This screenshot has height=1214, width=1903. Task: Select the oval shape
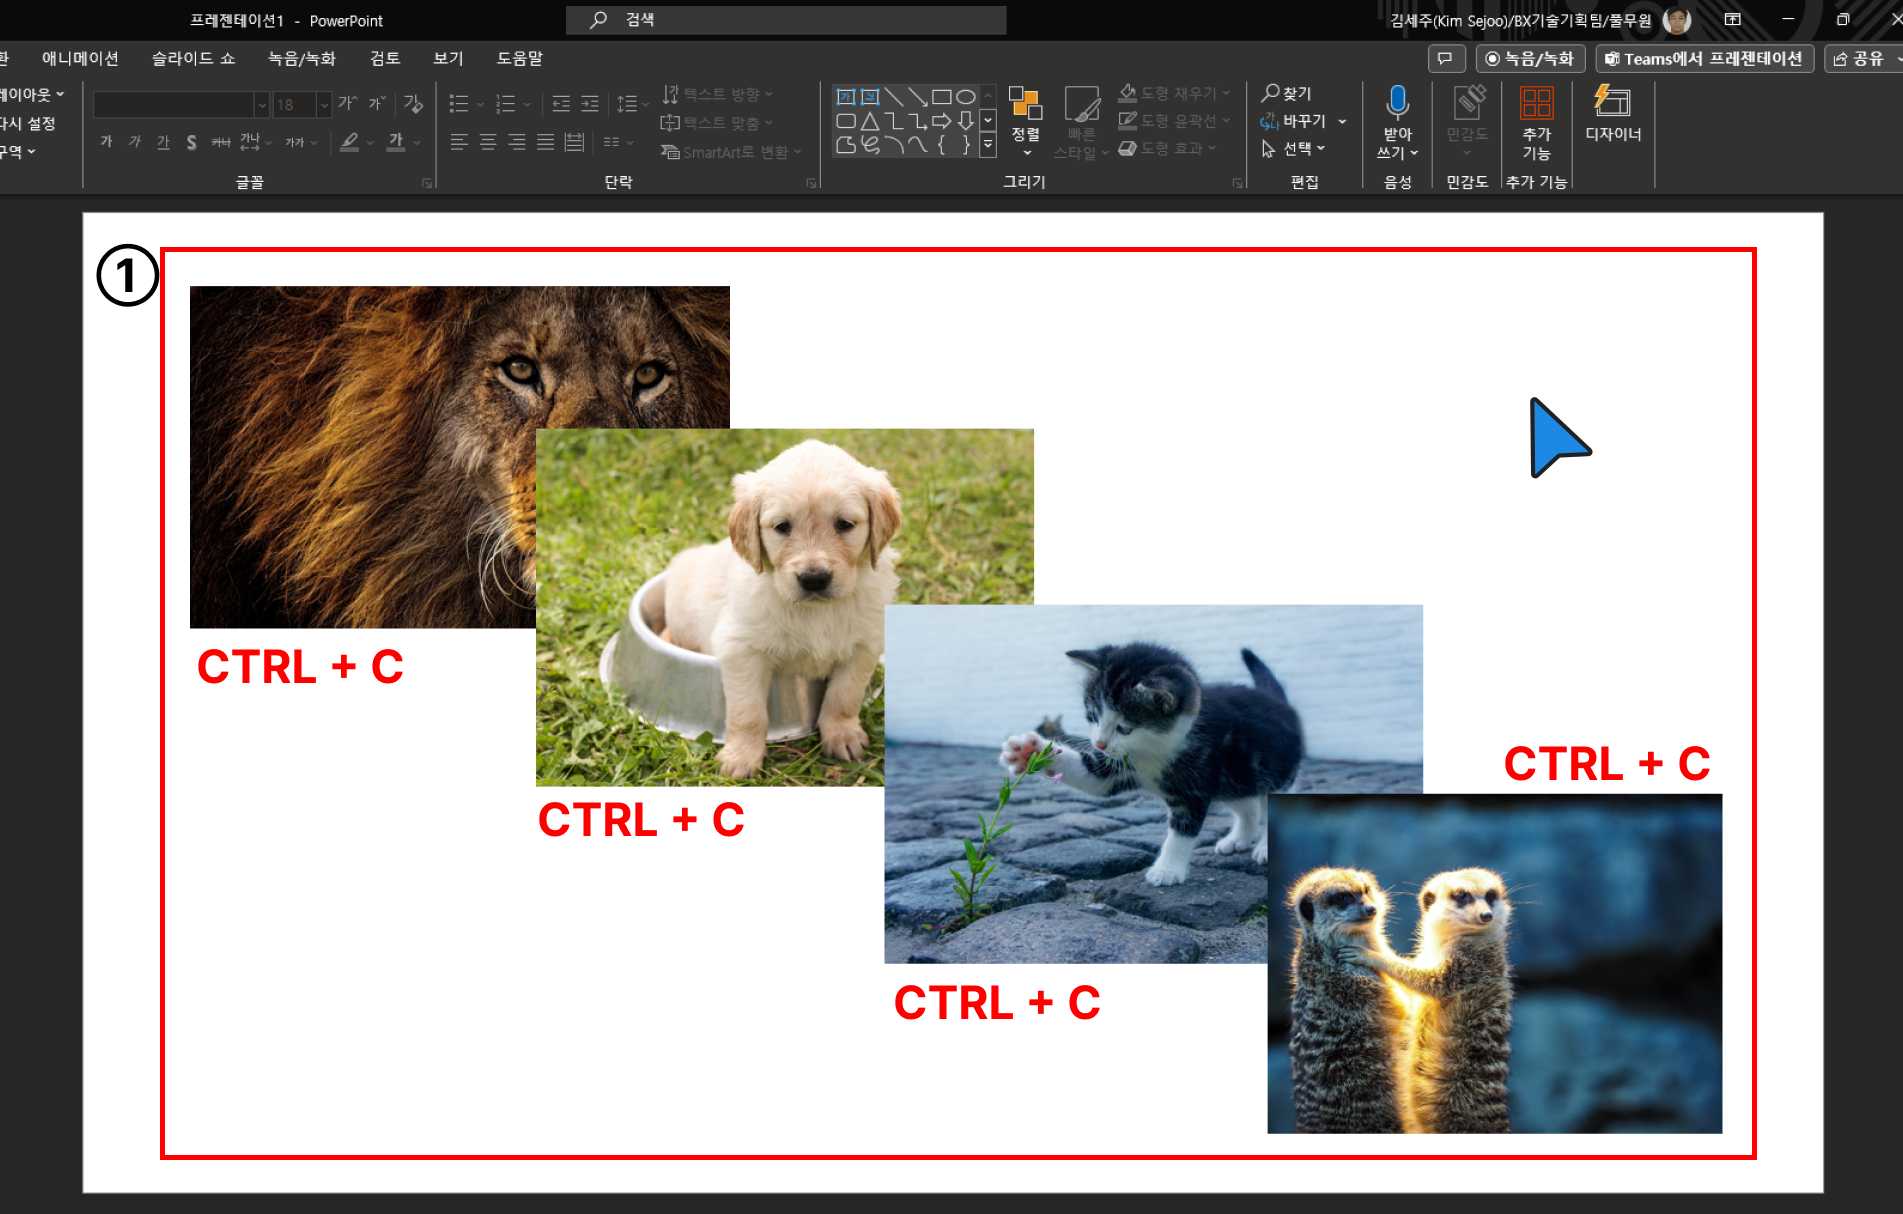(966, 97)
